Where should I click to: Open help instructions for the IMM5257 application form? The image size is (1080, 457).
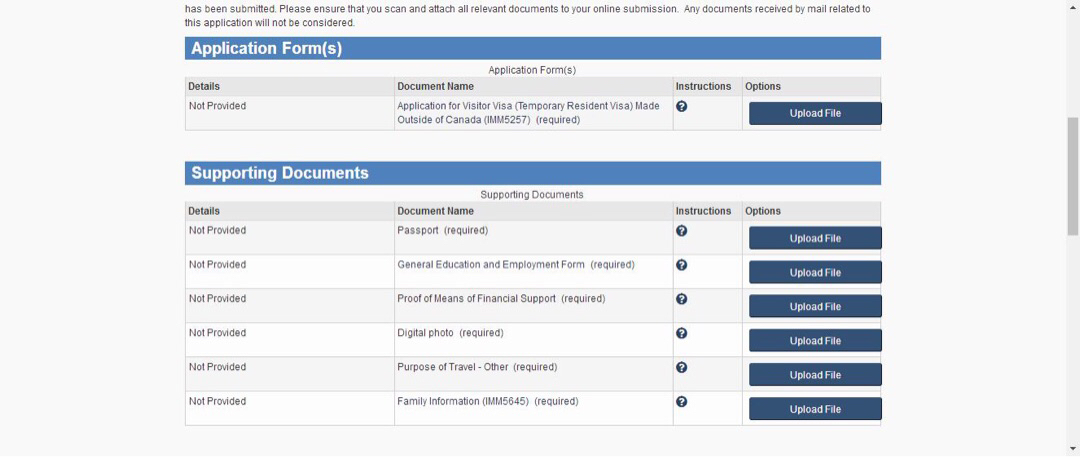[681, 106]
